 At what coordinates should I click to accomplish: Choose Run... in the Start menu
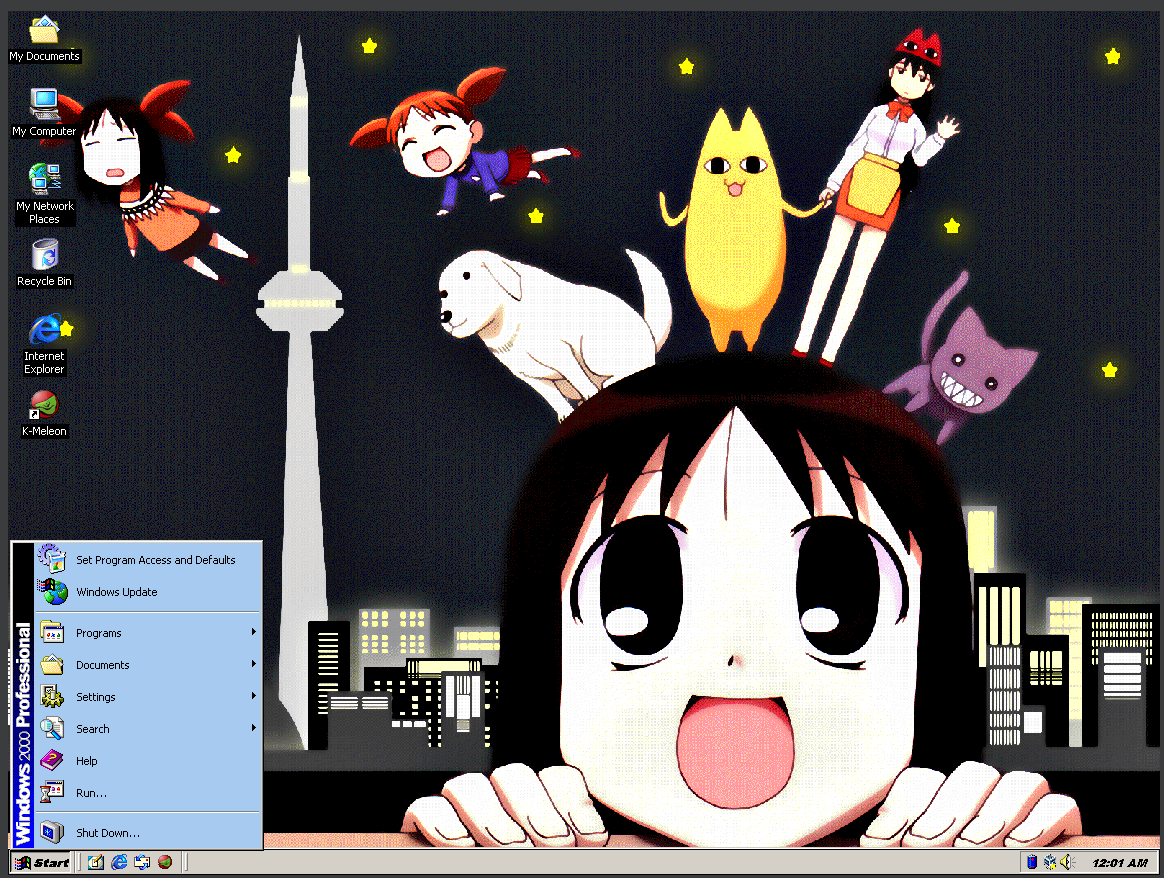148,793
